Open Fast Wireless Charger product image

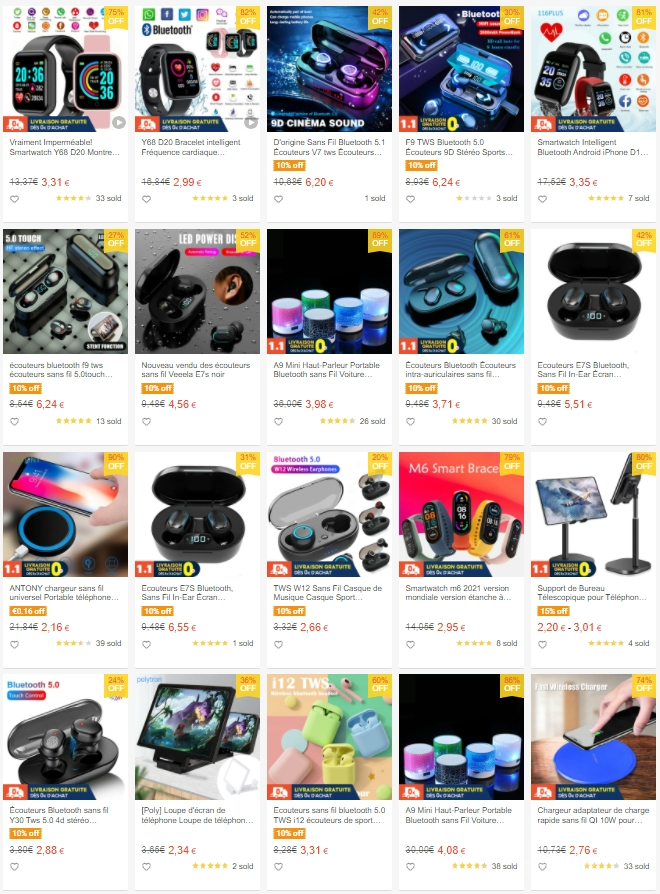pos(593,737)
